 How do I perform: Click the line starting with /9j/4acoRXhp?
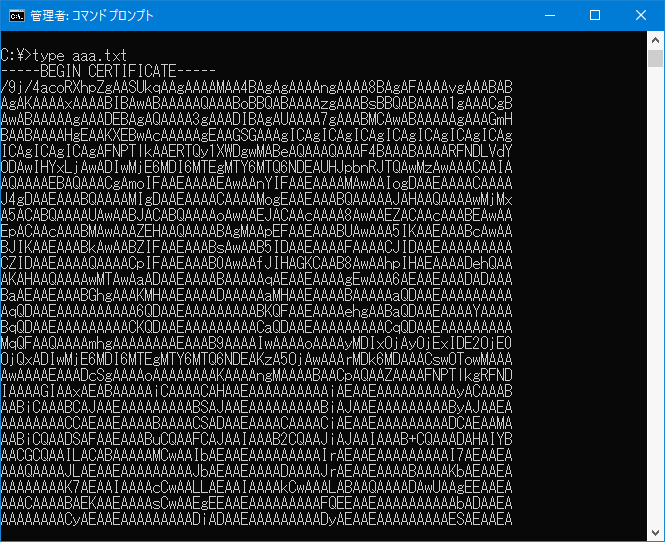(x=257, y=87)
